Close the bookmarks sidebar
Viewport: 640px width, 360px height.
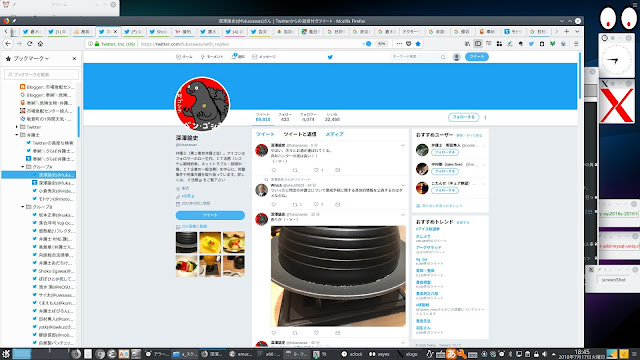coord(74,58)
